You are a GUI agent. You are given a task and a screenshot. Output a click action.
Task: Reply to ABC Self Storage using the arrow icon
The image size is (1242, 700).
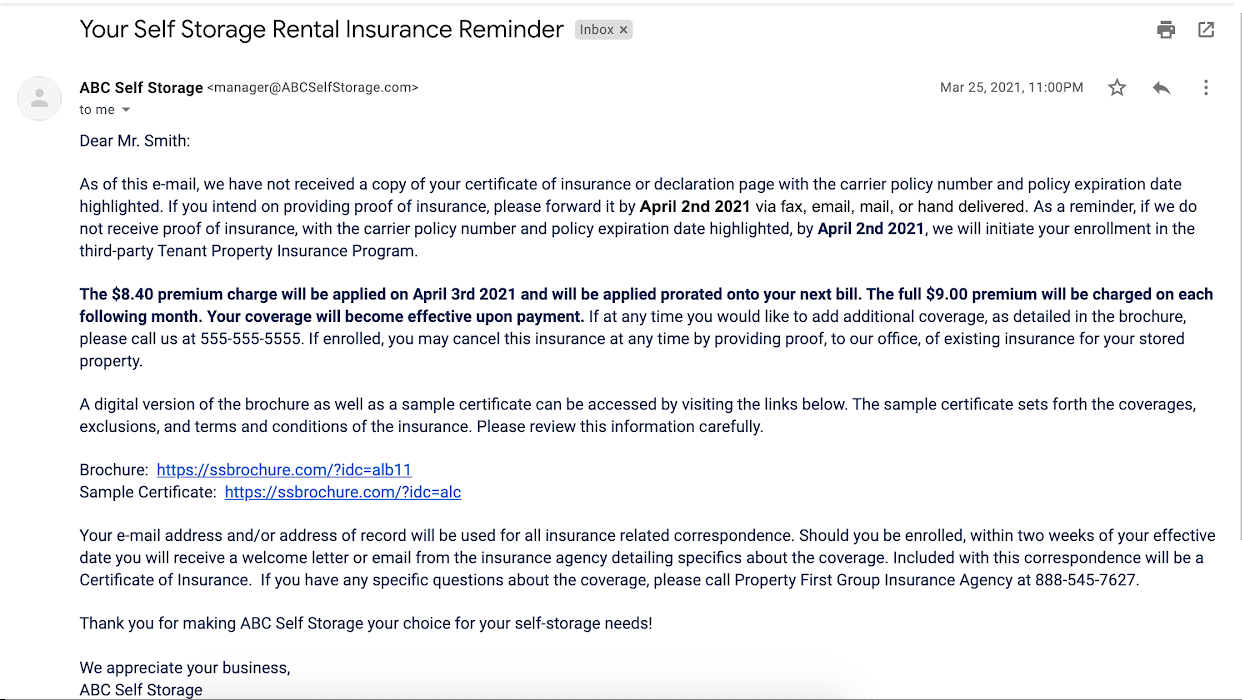[x=1161, y=88]
